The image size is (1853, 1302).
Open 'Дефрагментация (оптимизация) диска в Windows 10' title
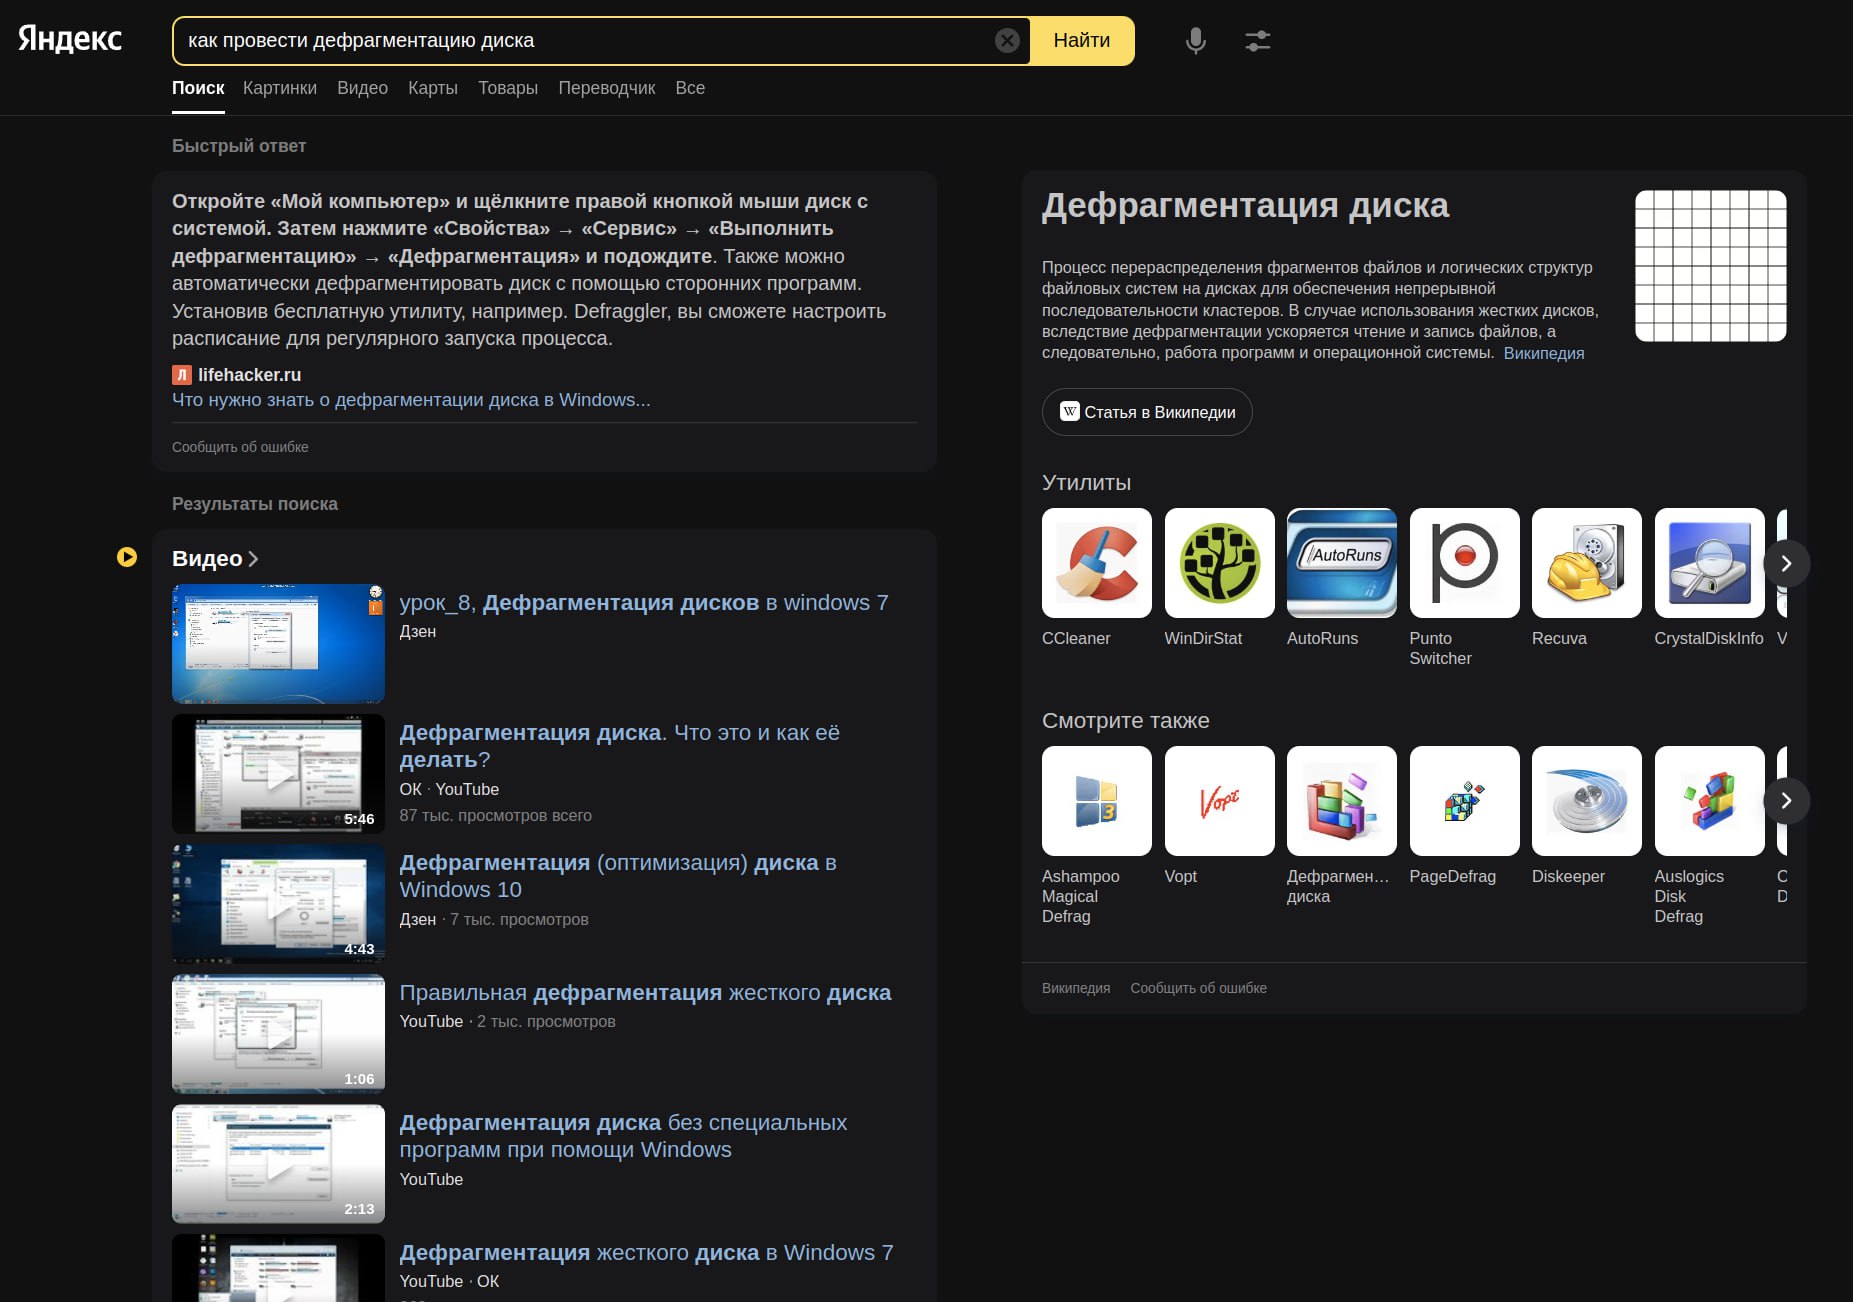coord(618,876)
